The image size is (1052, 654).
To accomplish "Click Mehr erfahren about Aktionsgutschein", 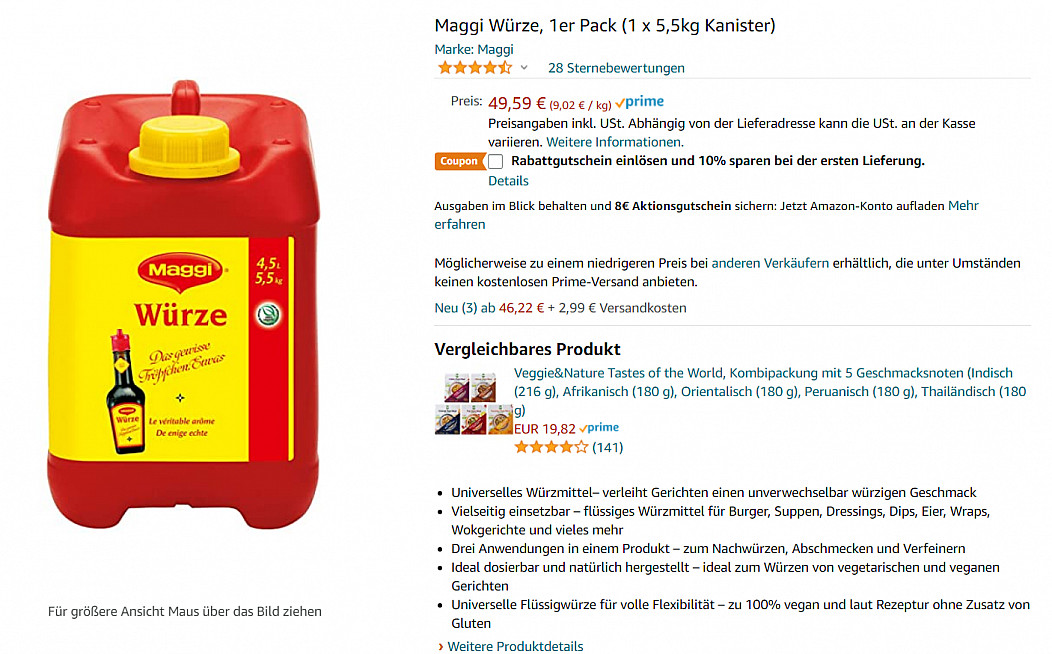I will [706, 215].
